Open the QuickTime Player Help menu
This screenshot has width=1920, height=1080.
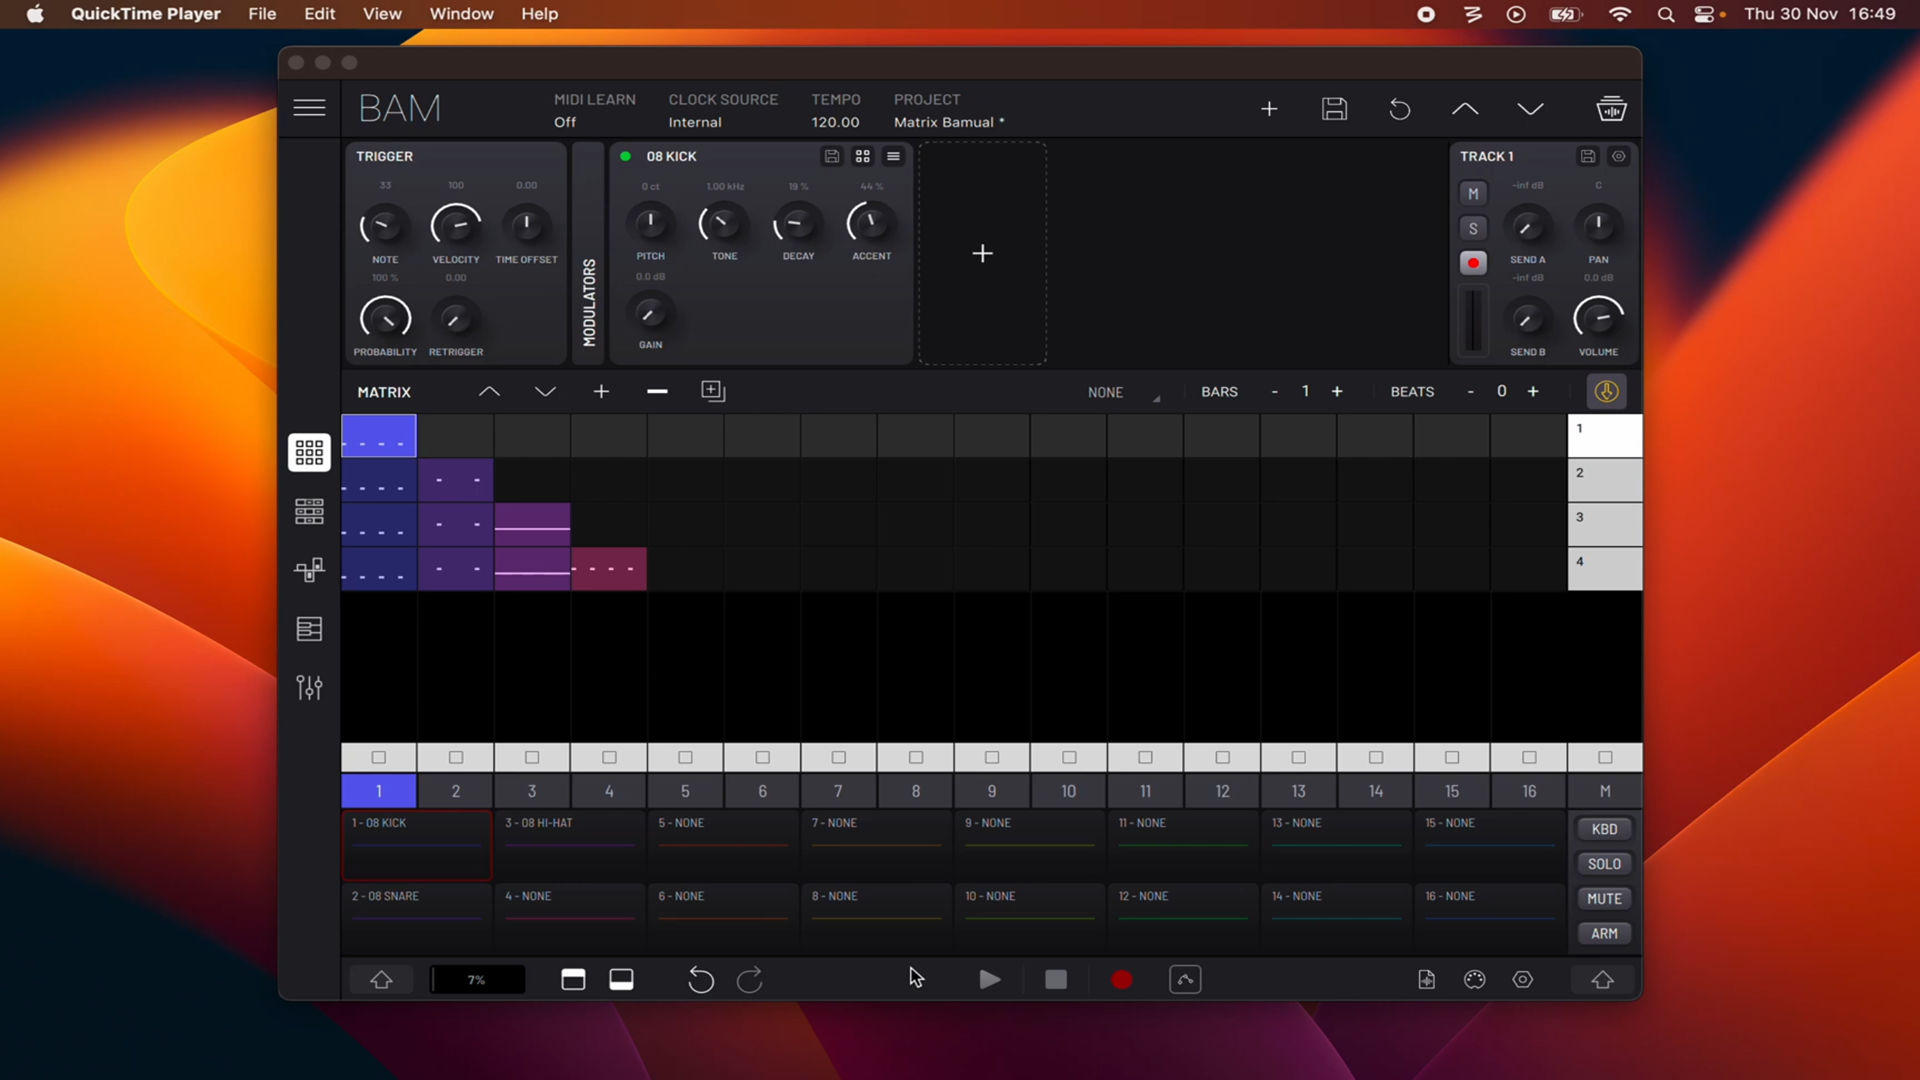click(x=539, y=14)
